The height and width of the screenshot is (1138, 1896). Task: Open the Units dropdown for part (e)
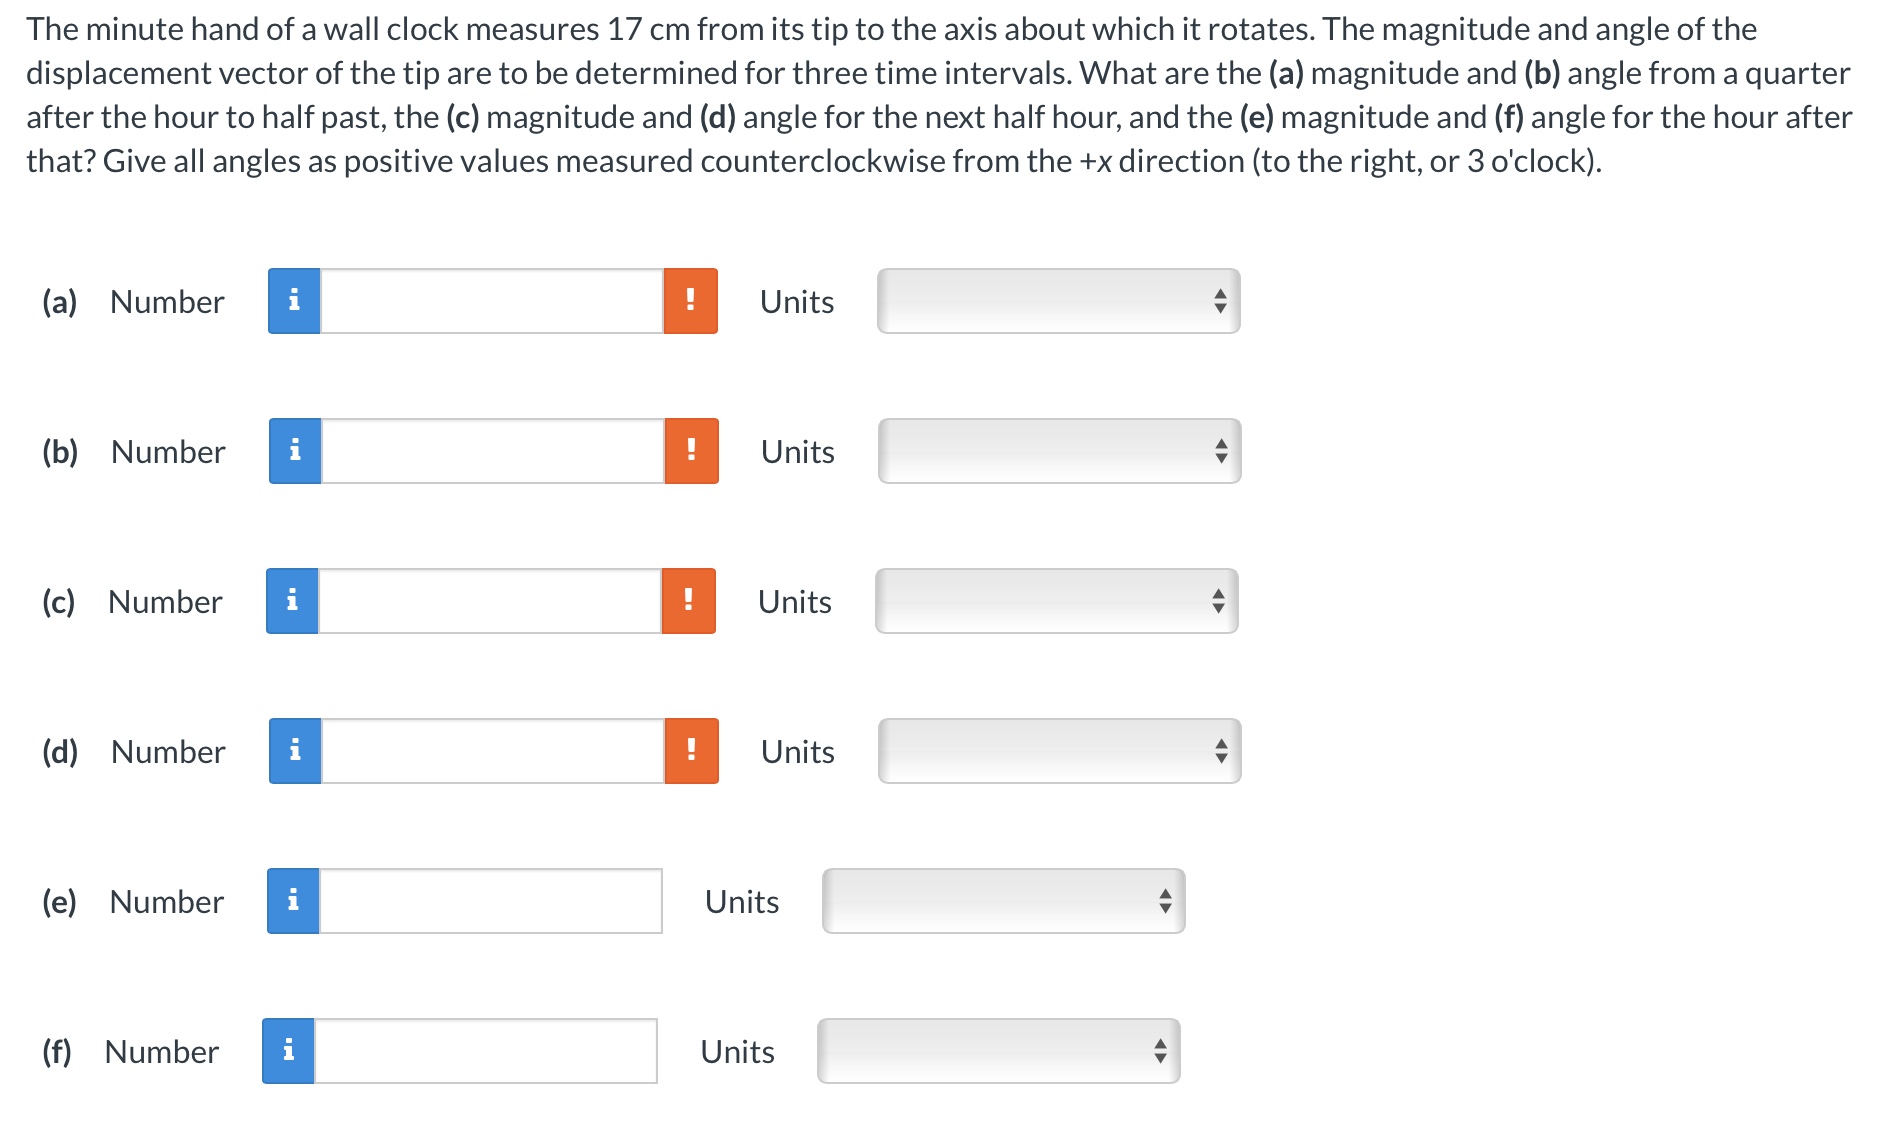tap(1001, 901)
